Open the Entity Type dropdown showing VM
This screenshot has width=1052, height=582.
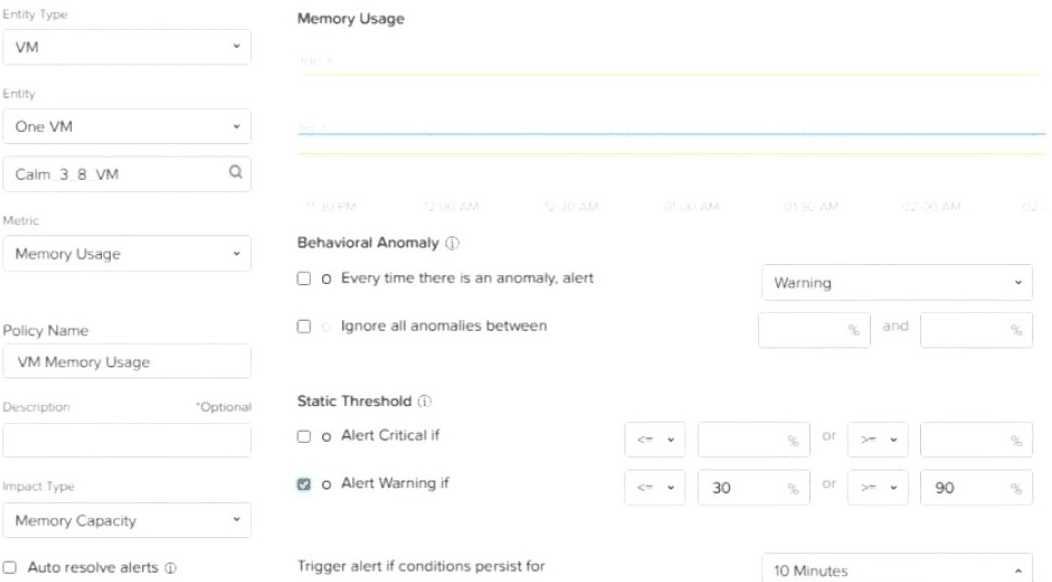click(126, 47)
